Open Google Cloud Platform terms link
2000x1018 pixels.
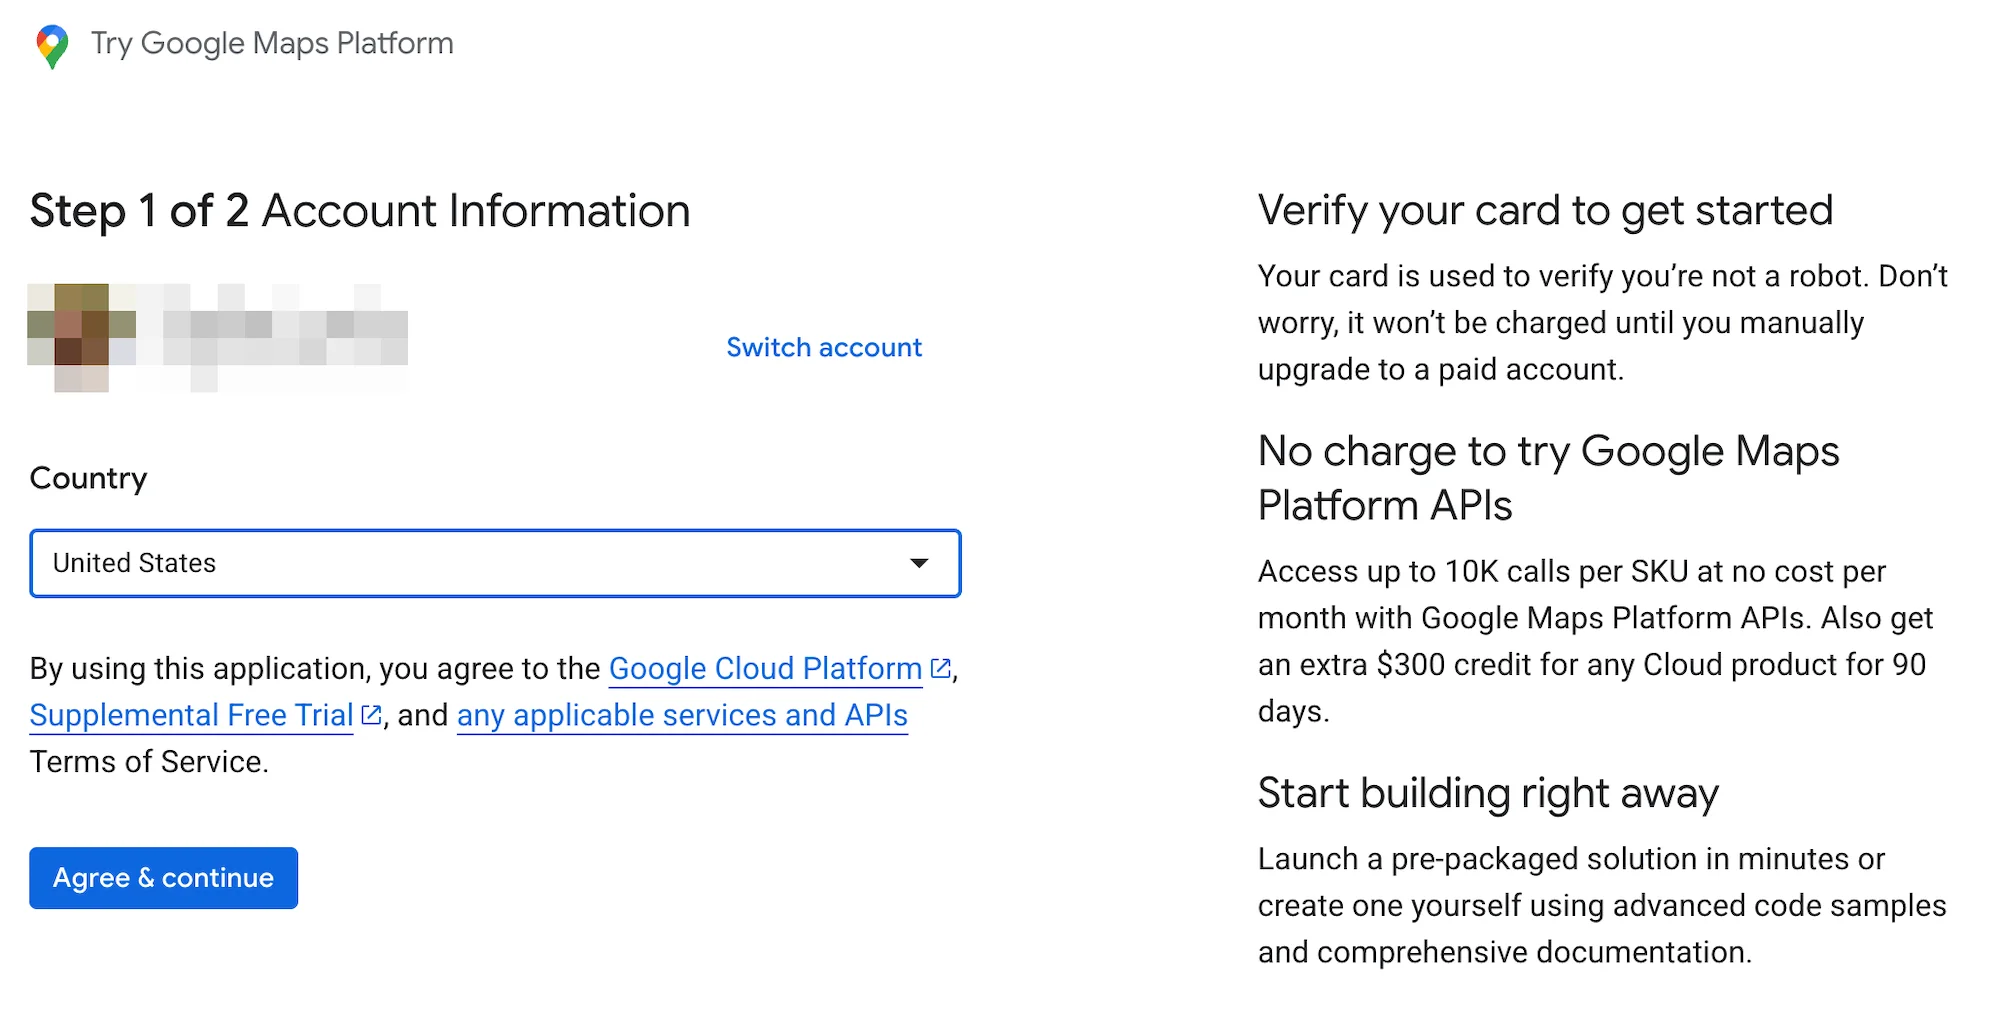(765, 668)
